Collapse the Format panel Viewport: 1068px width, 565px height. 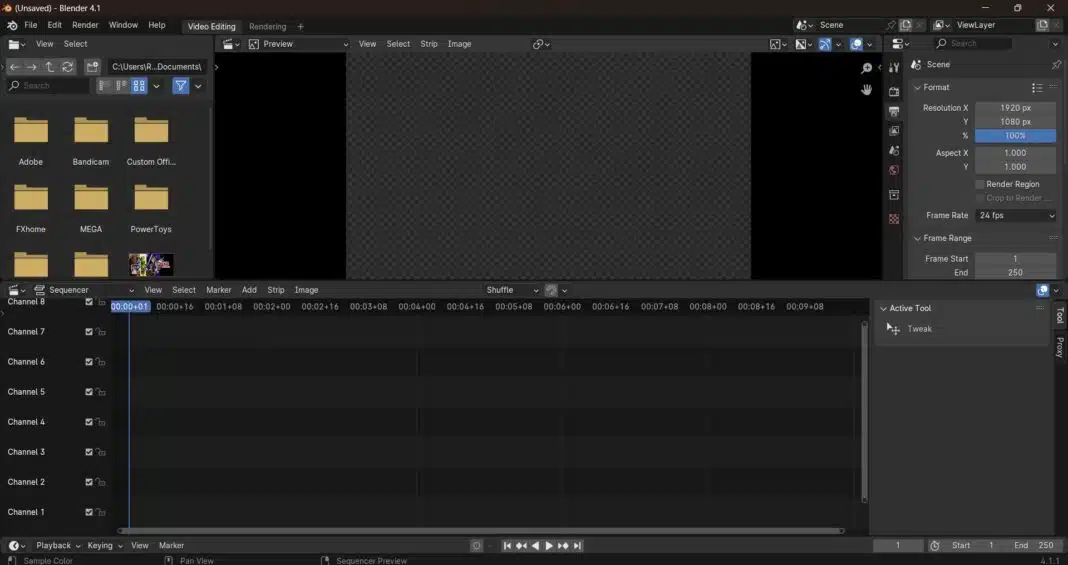point(917,87)
